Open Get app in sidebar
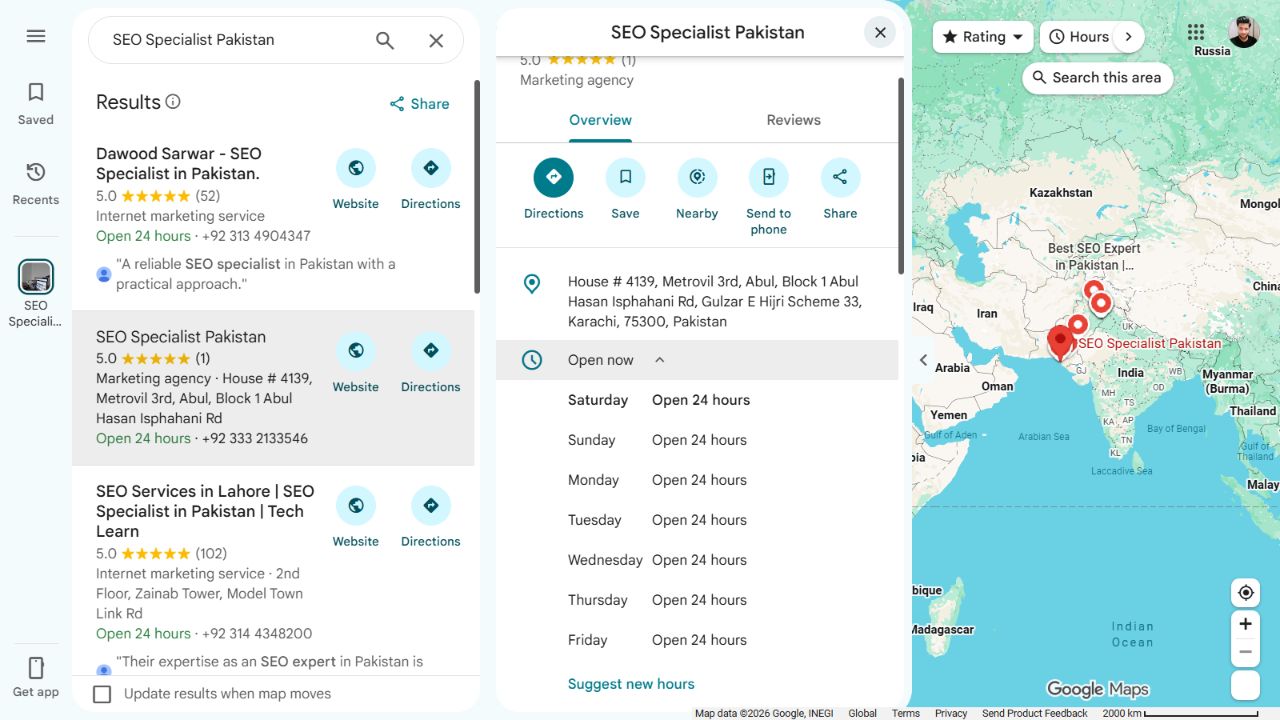Screen dimensions: 1280x720 (x=36, y=677)
